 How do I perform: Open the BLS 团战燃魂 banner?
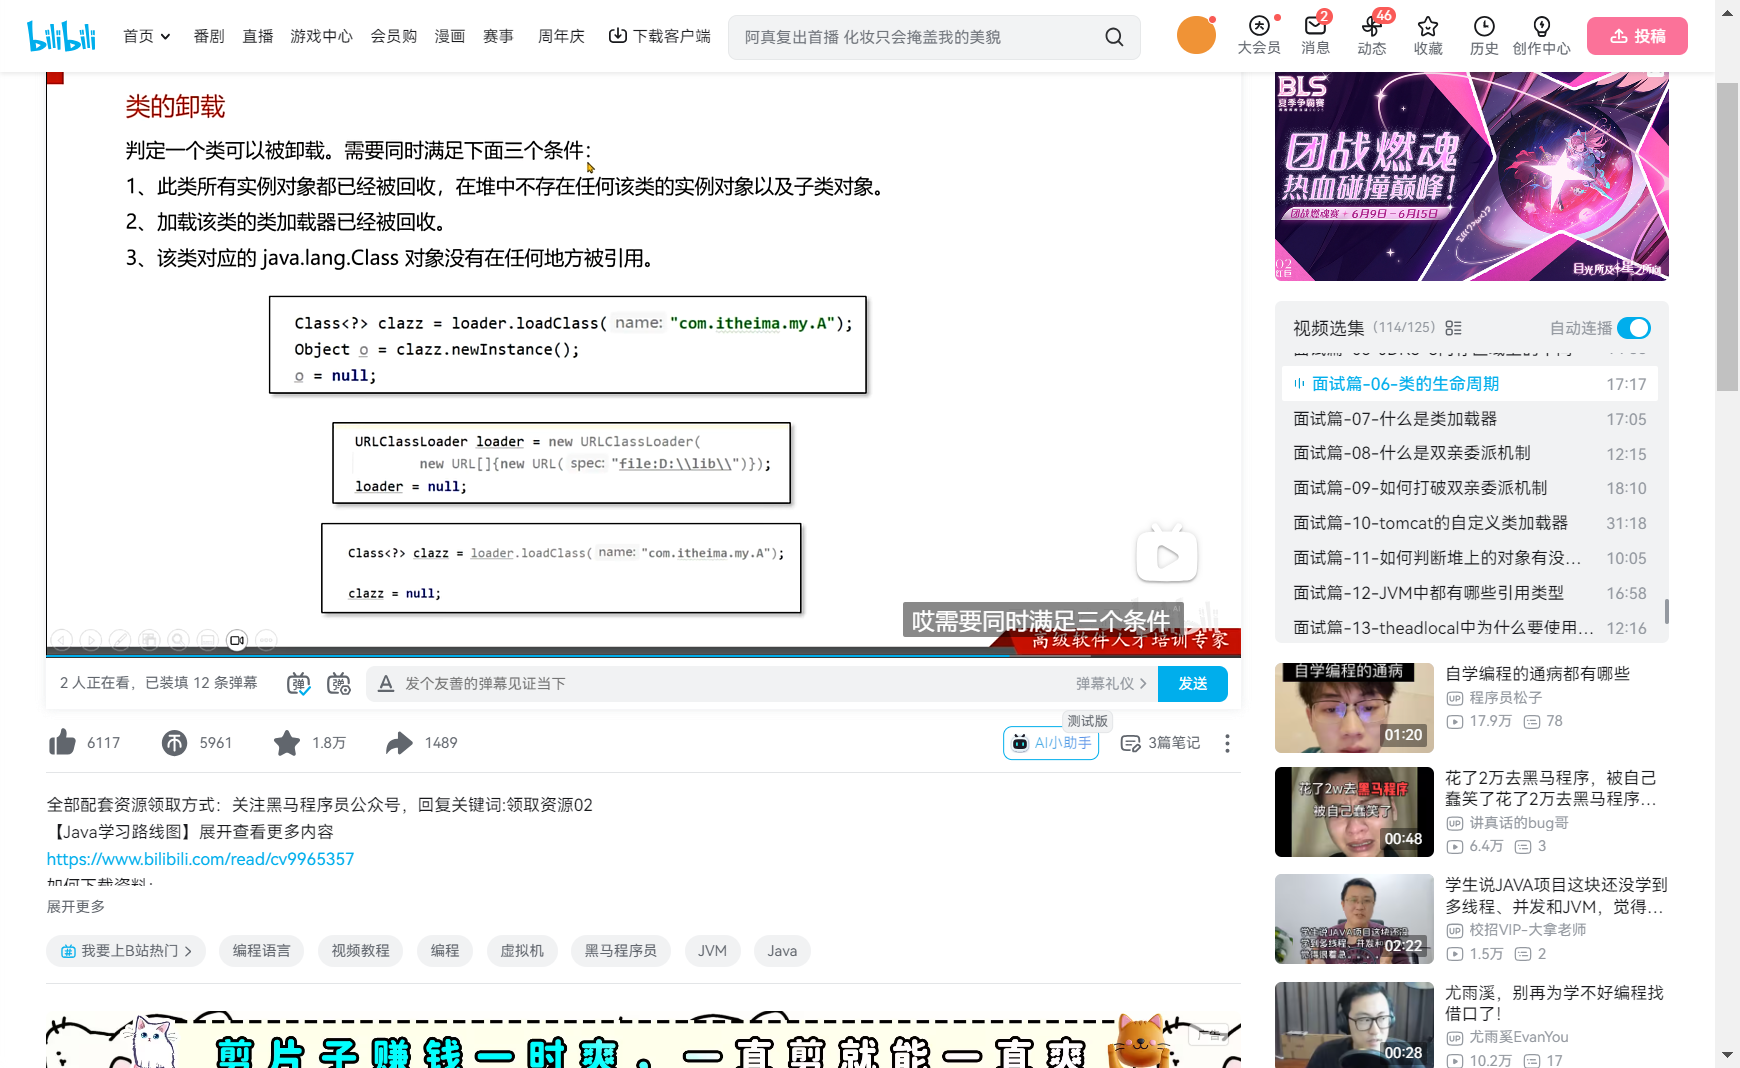(x=1472, y=176)
